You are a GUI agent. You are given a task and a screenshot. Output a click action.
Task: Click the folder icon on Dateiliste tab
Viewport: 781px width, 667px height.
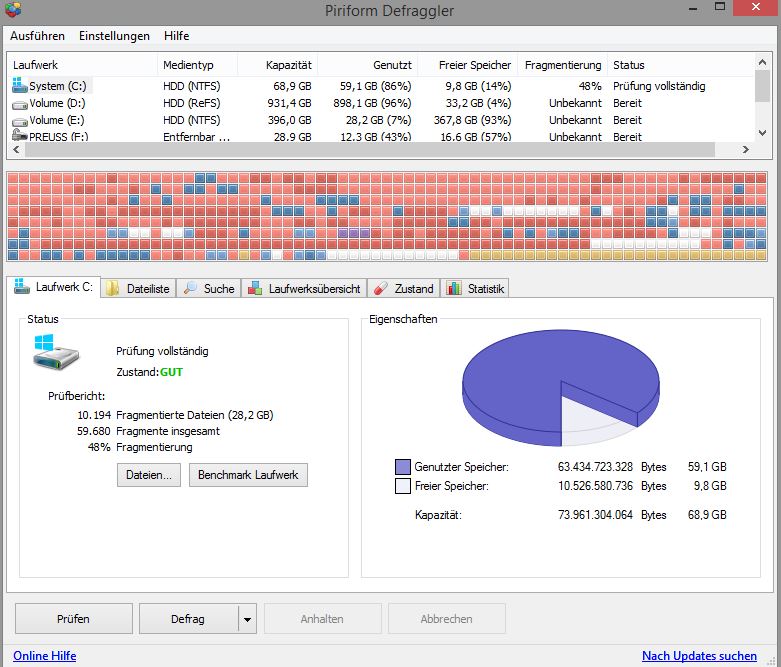113,288
